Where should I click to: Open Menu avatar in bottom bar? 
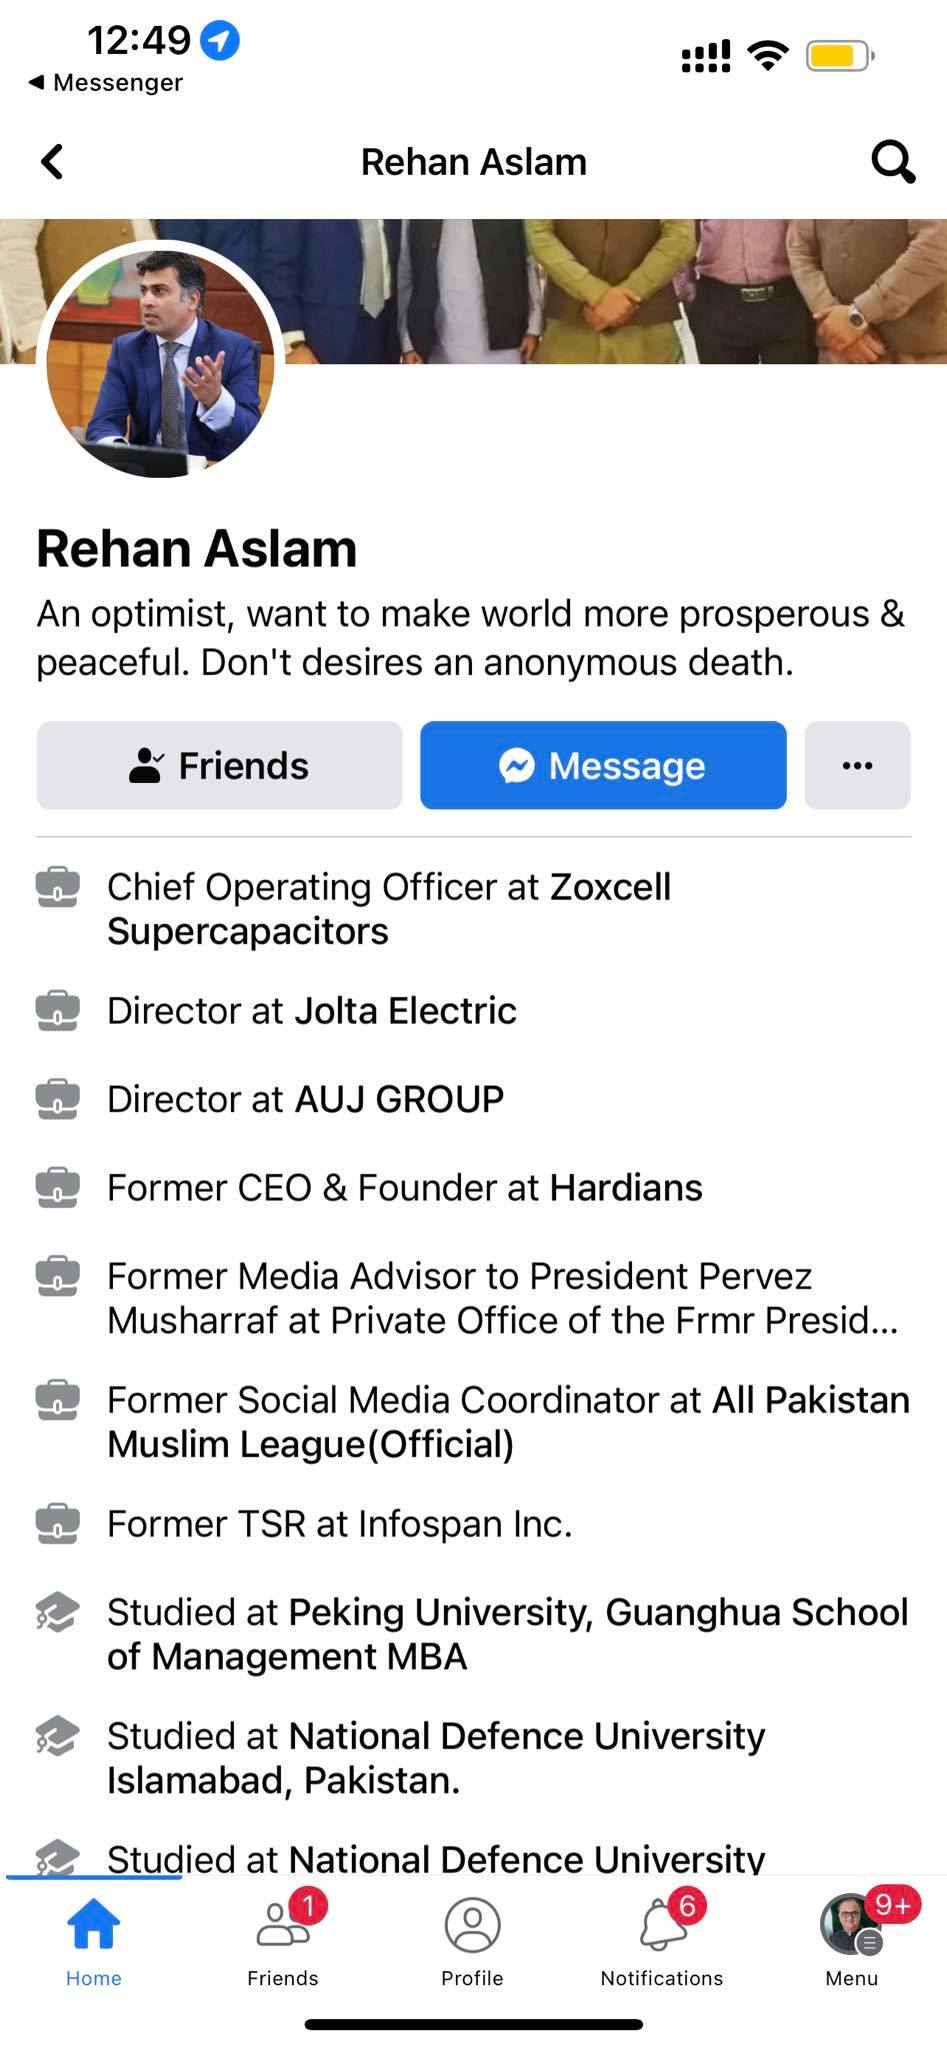click(852, 1942)
